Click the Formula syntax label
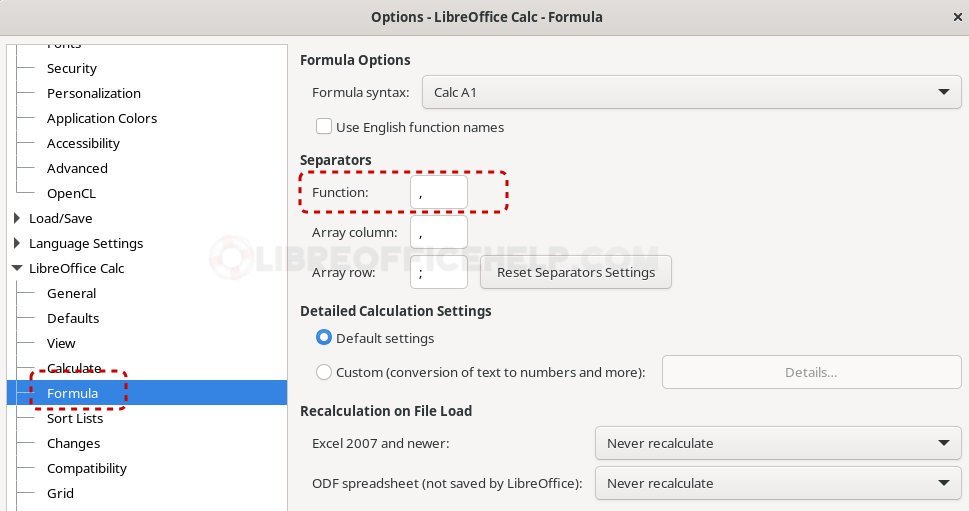 point(360,93)
